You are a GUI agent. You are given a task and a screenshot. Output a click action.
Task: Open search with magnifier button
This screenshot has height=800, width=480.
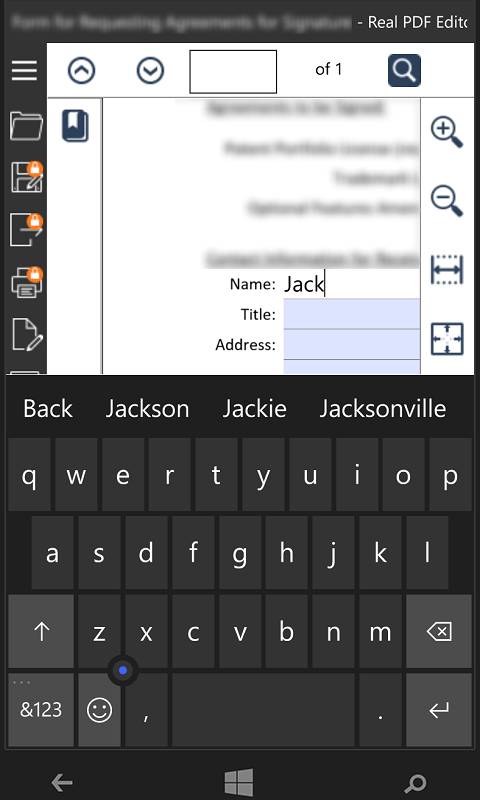405,70
